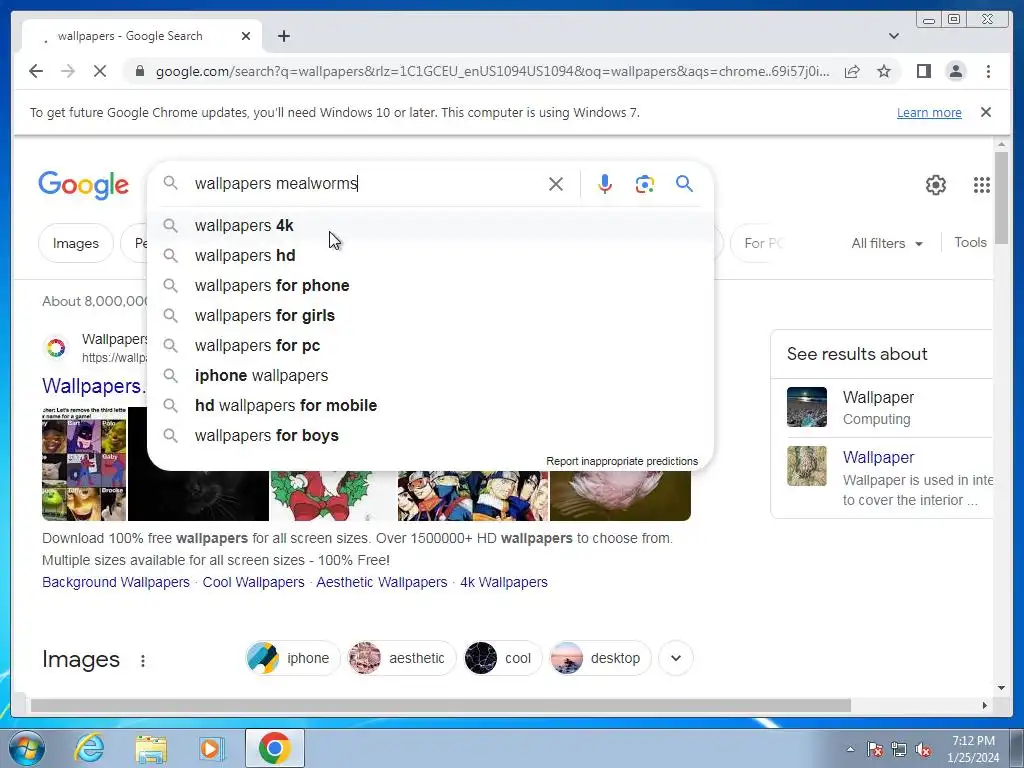Image resolution: width=1024 pixels, height=768 pixels.
Task: Click the Google logo
Action: [x=84, y=185]
